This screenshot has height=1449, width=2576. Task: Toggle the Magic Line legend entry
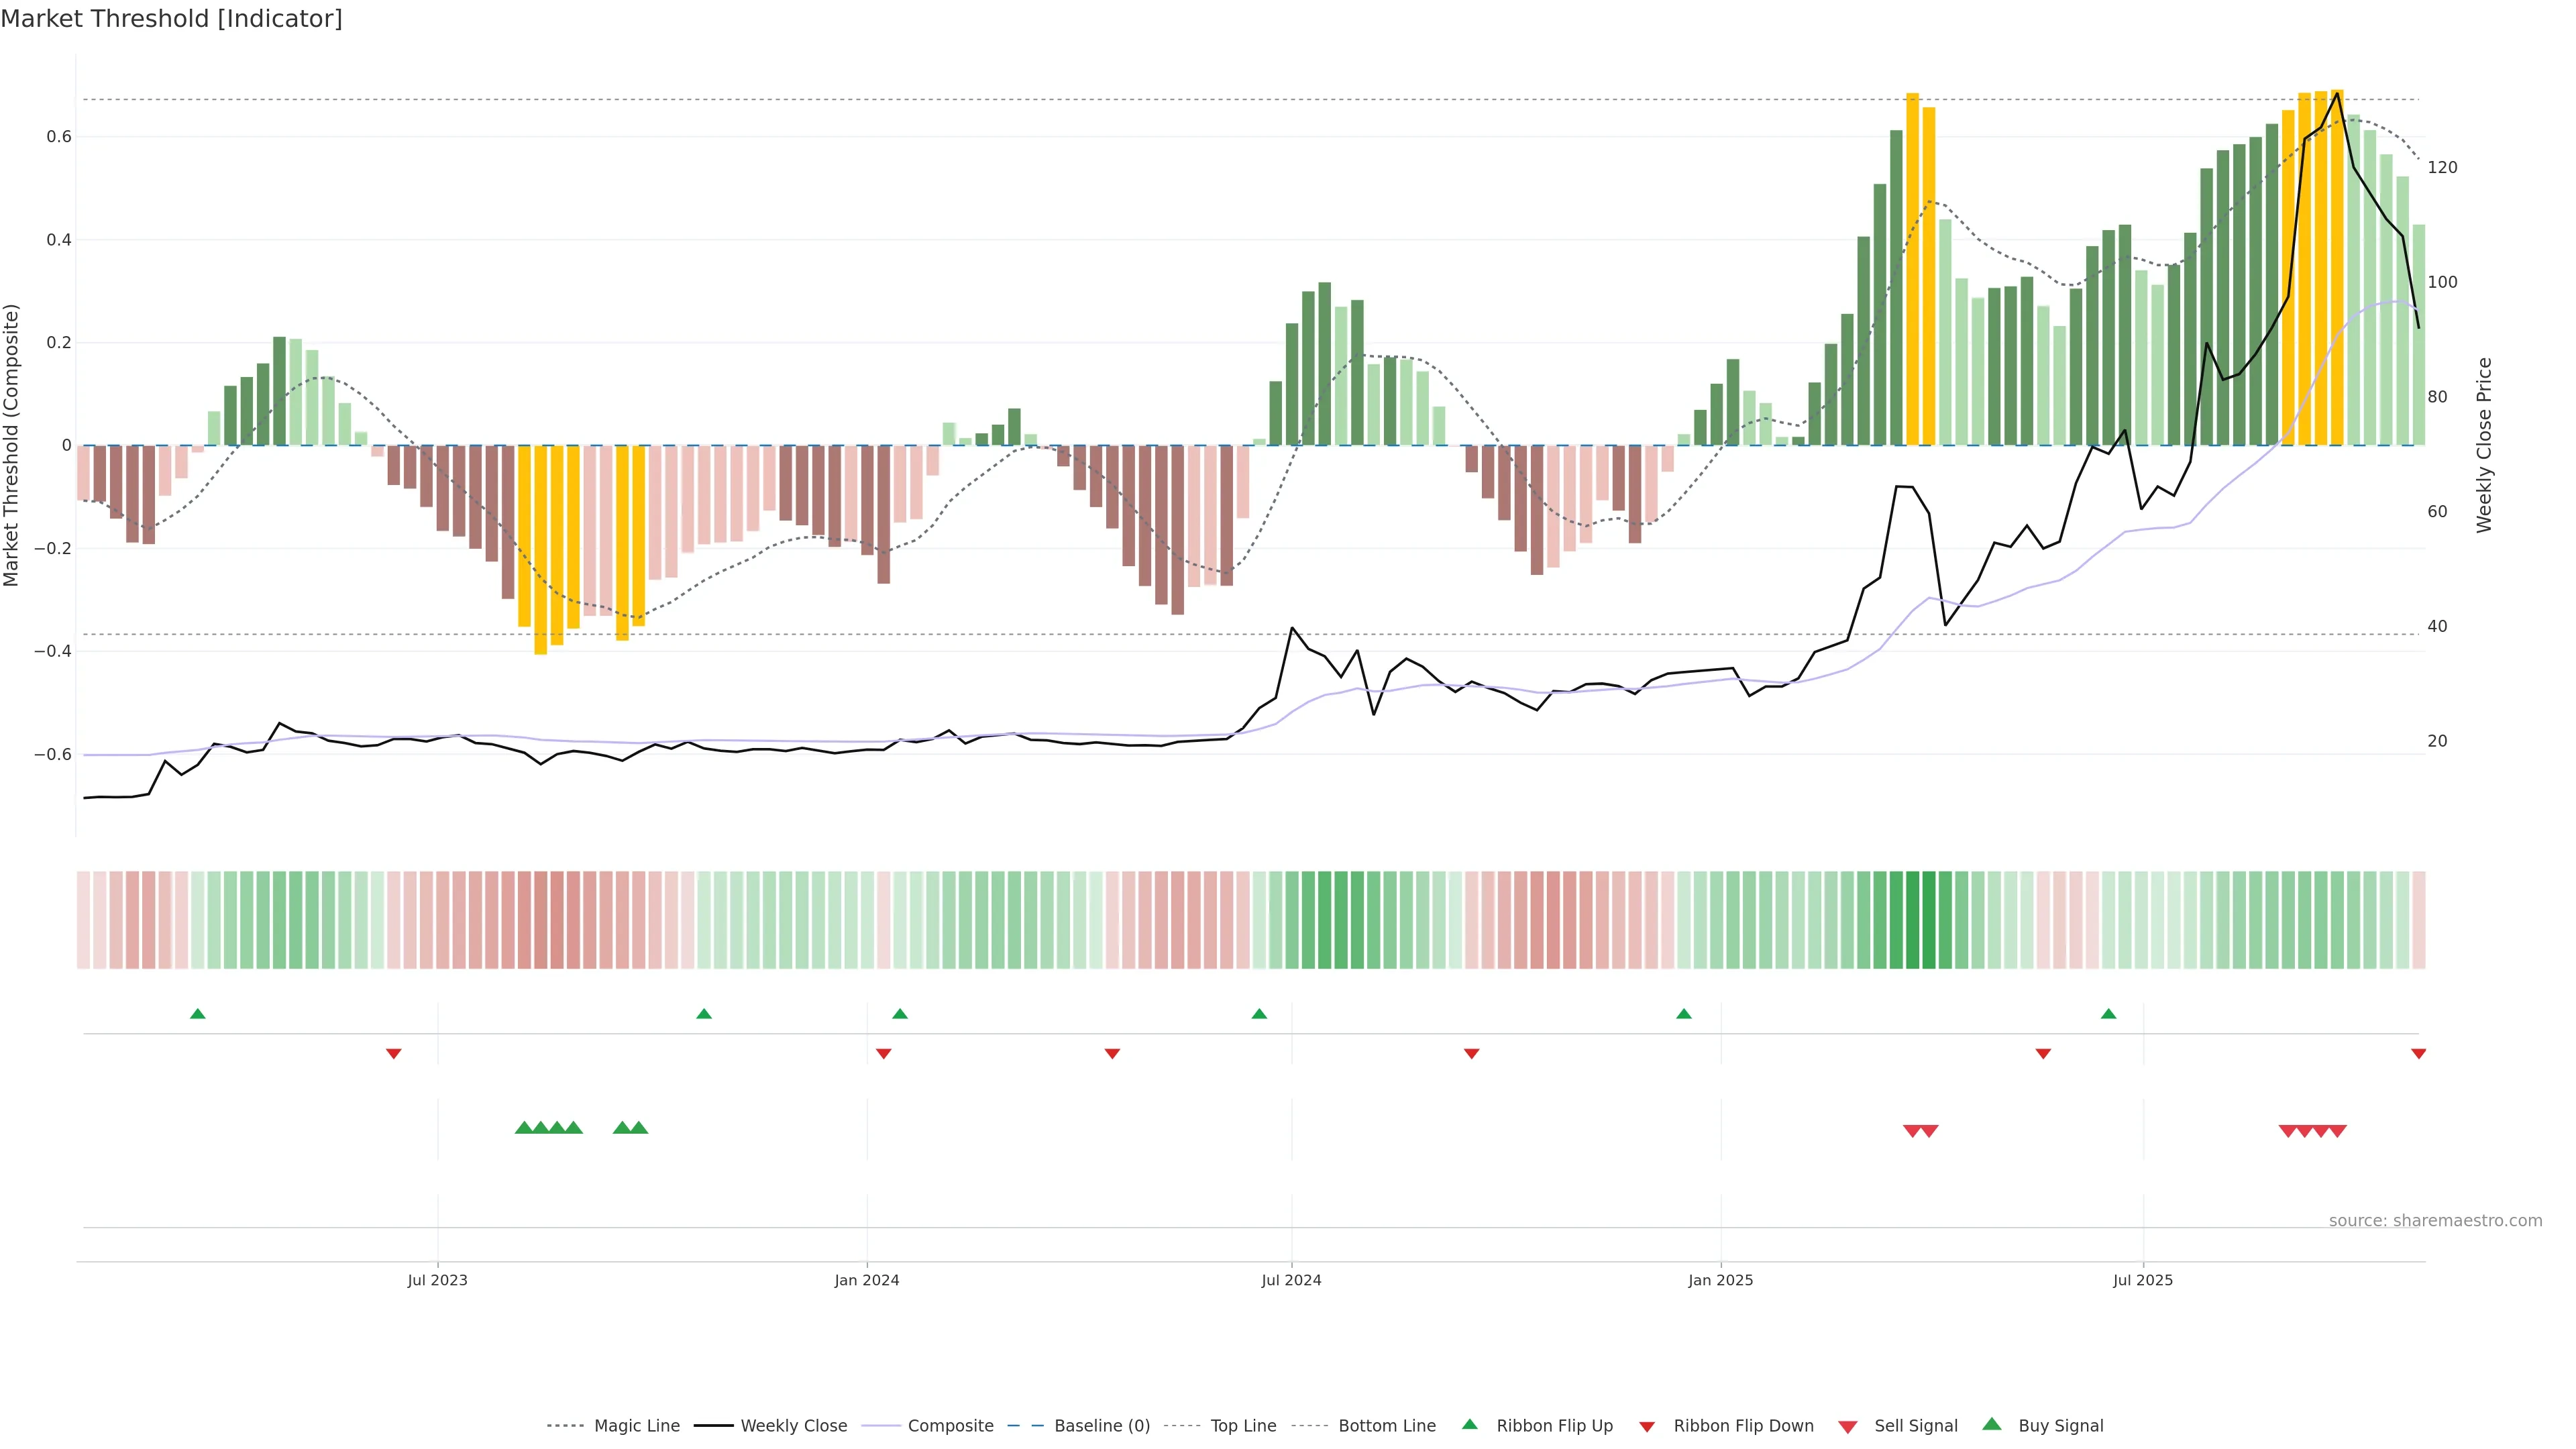(x=636, y=1426)
